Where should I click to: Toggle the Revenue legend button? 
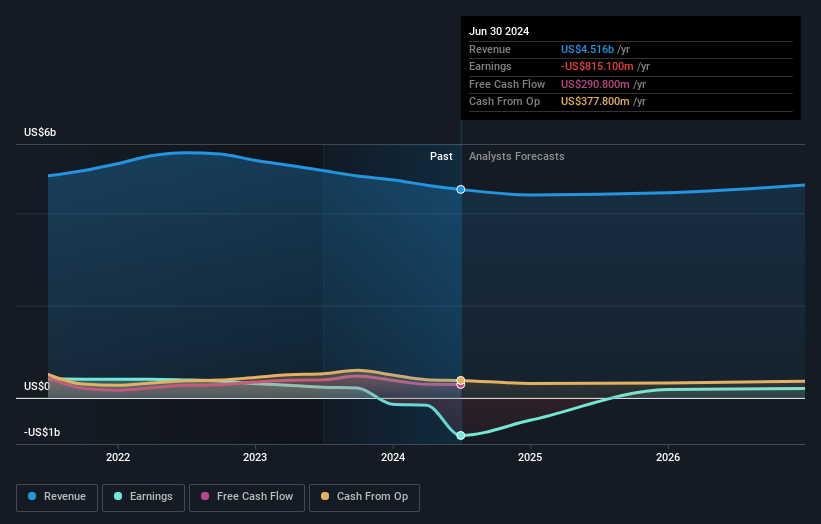(x=57, y=497)
